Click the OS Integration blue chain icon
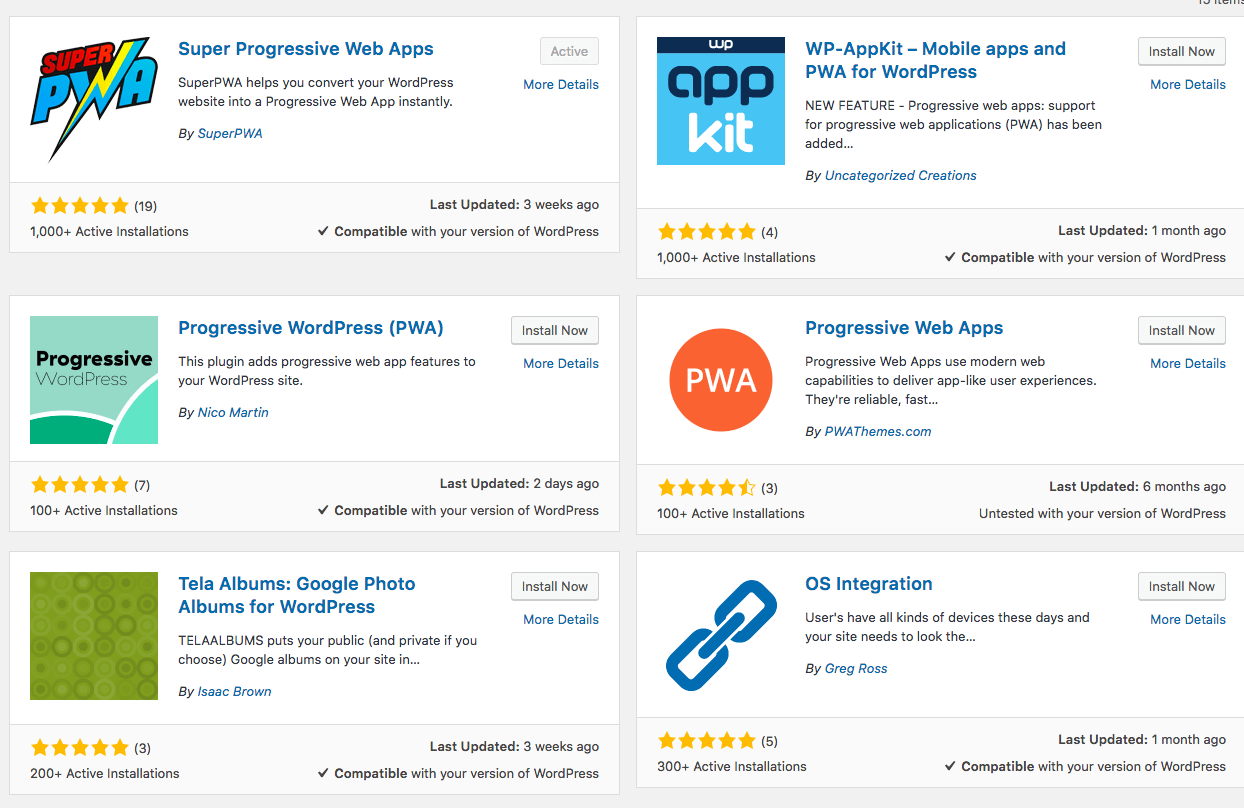The height and width of the screenshot is (808, 1244). click(x=720, y=635)
